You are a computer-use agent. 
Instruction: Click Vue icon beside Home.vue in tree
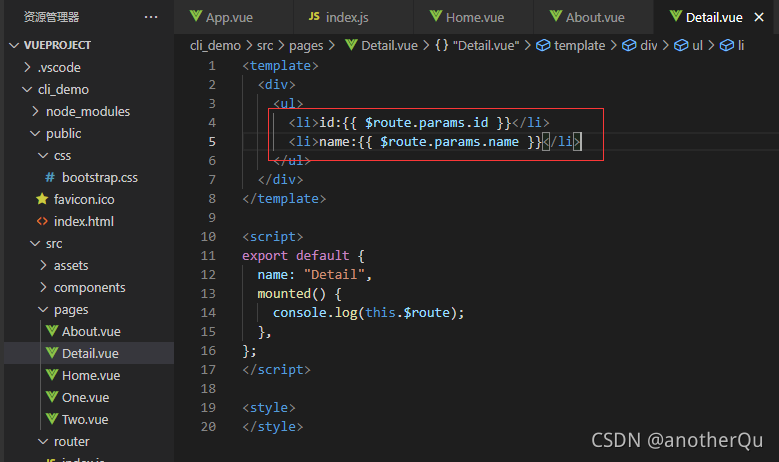(x=52, y=375)
